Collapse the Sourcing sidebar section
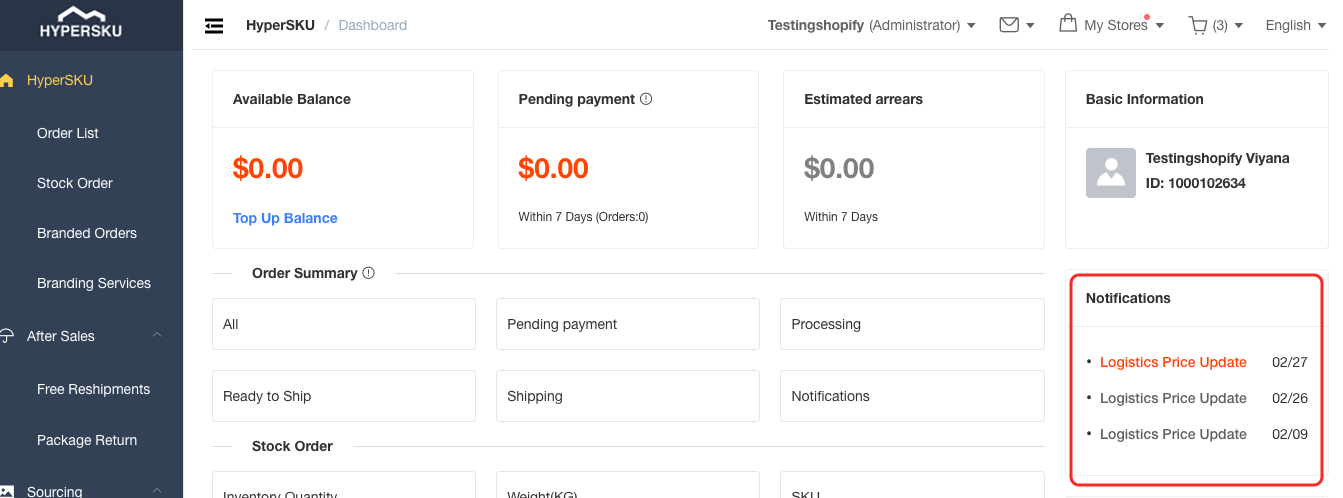1343x498 pixels. (157, 490)
